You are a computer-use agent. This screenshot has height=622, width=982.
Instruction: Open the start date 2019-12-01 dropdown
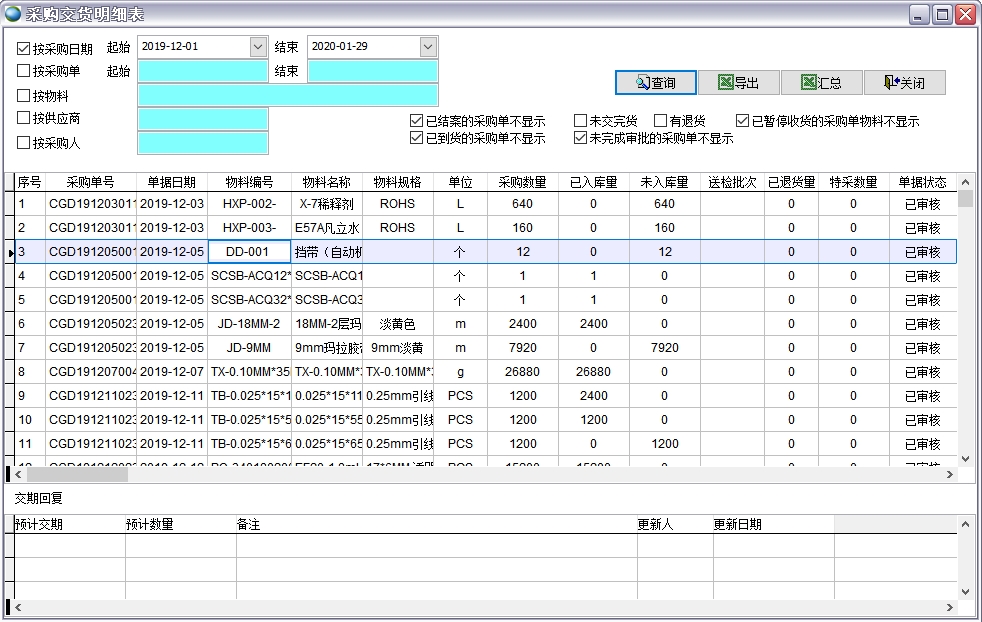coord(258,47)
